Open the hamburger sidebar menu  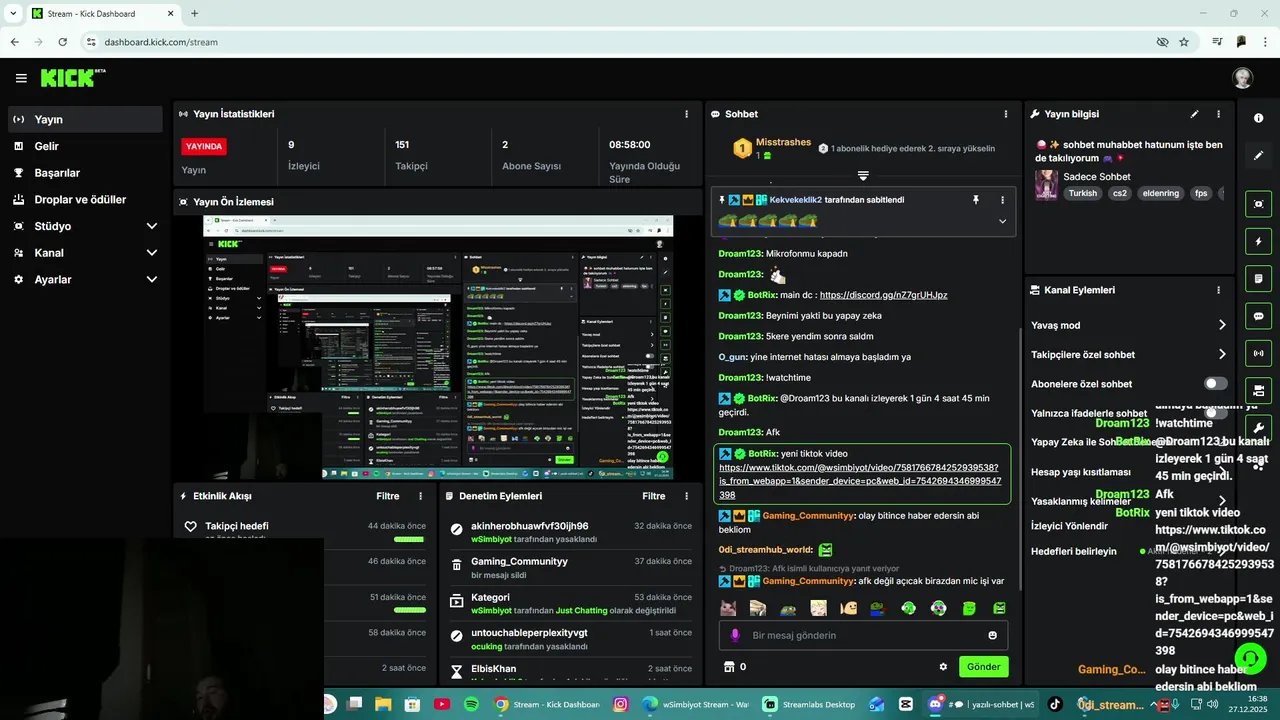coord(21,78)
